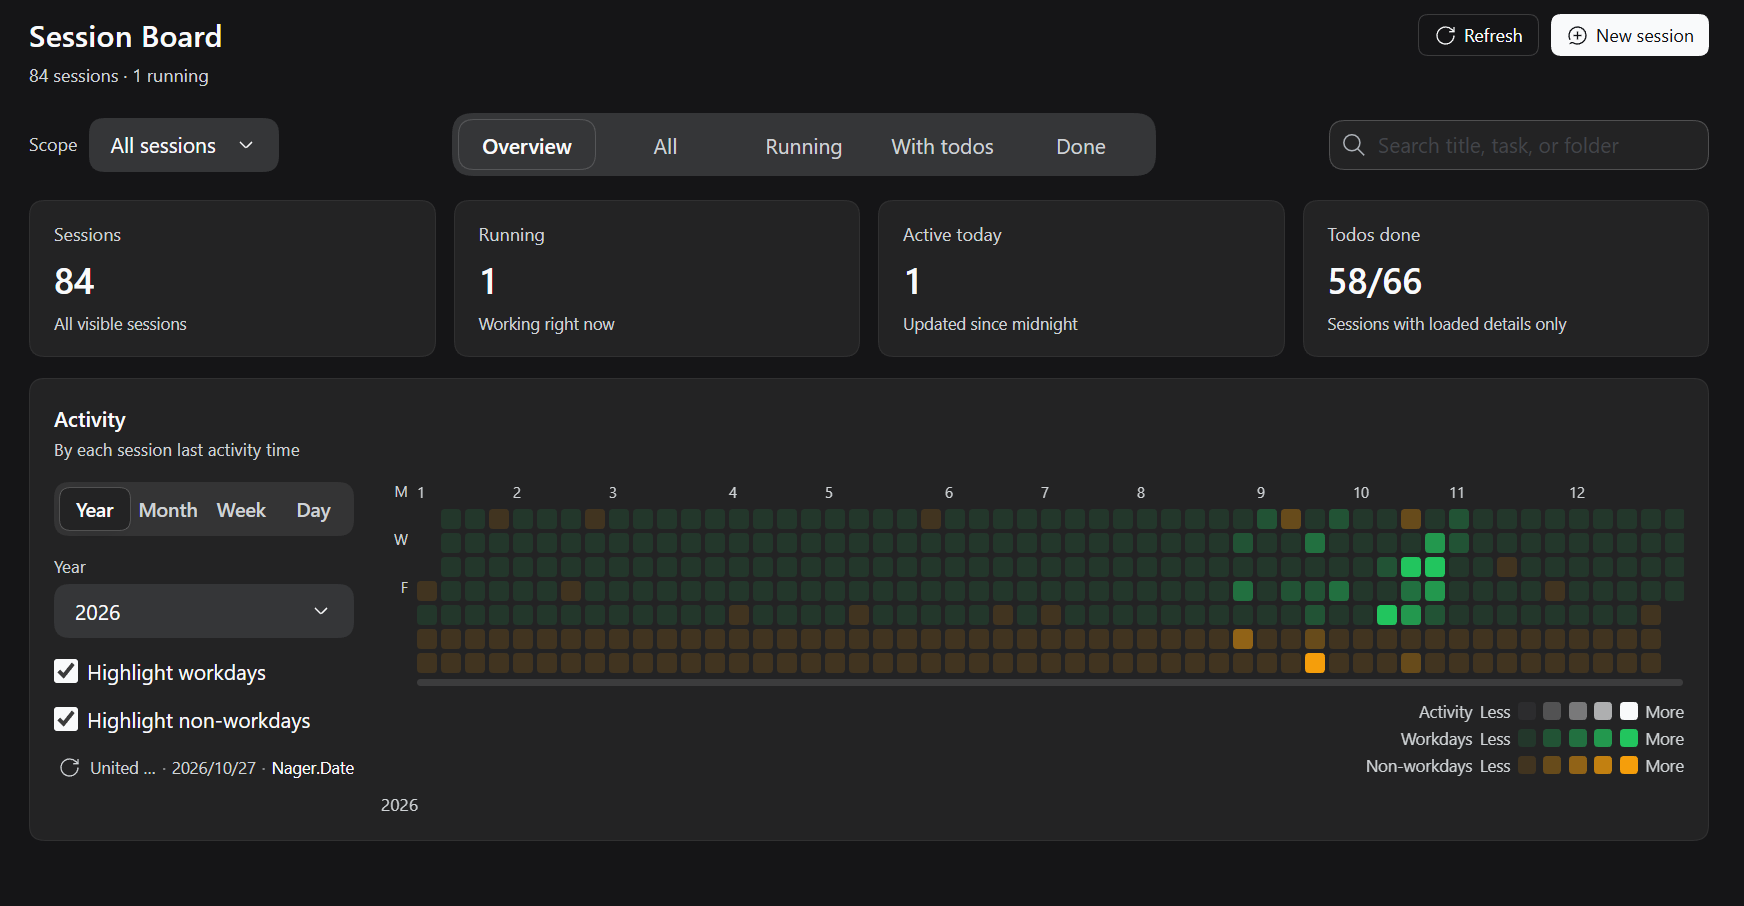1744x906 pixels.
Task: Switch to the With todos tab
Action: (942, 146)
